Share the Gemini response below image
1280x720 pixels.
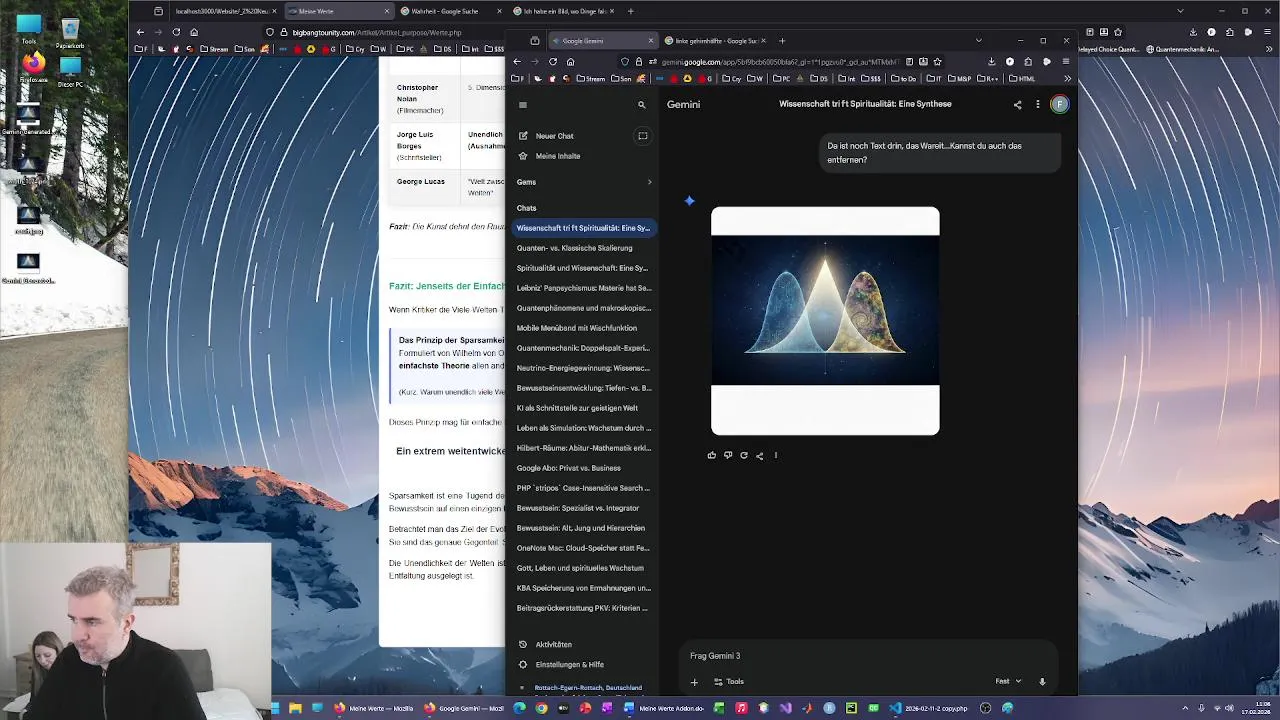760,455
